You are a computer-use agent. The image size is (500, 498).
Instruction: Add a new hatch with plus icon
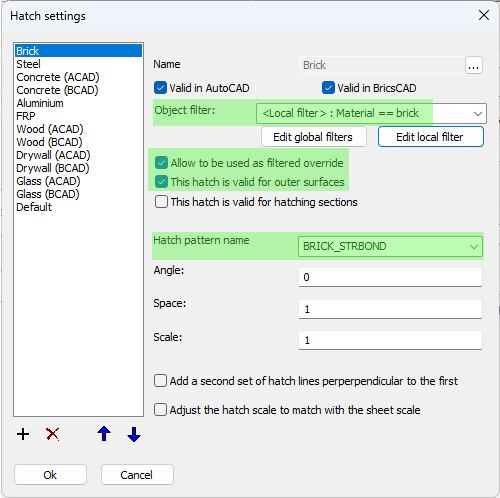23,434
